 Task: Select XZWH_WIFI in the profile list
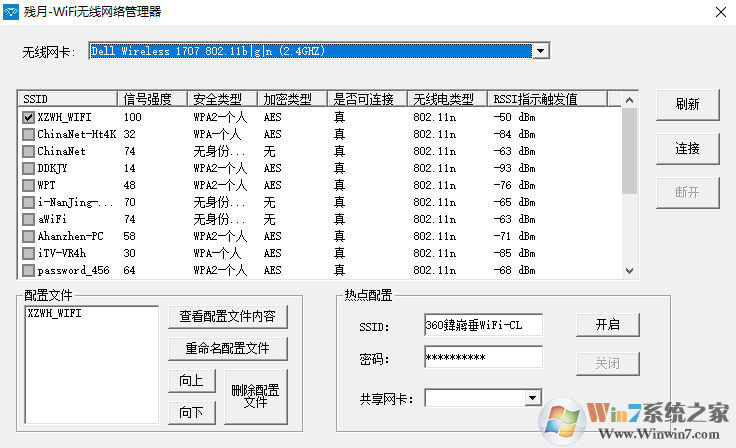click(54, 313)
